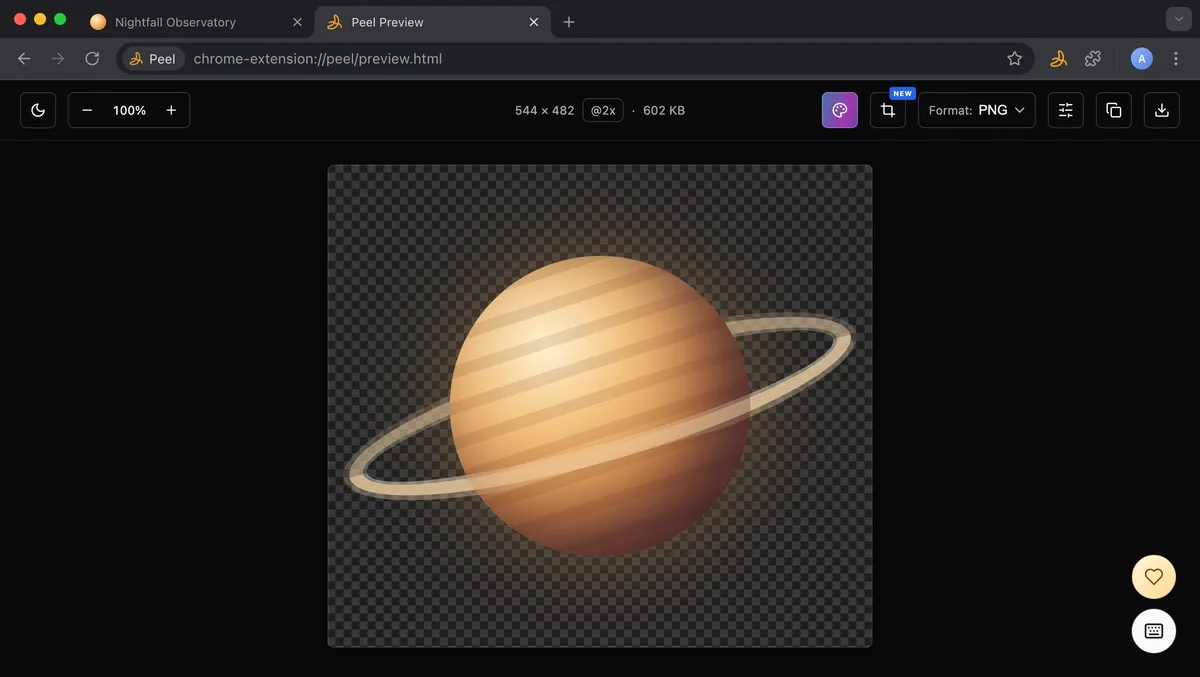Open the color palette background tool
This screenshot has height=677, width=1200.
pos(840,110)
